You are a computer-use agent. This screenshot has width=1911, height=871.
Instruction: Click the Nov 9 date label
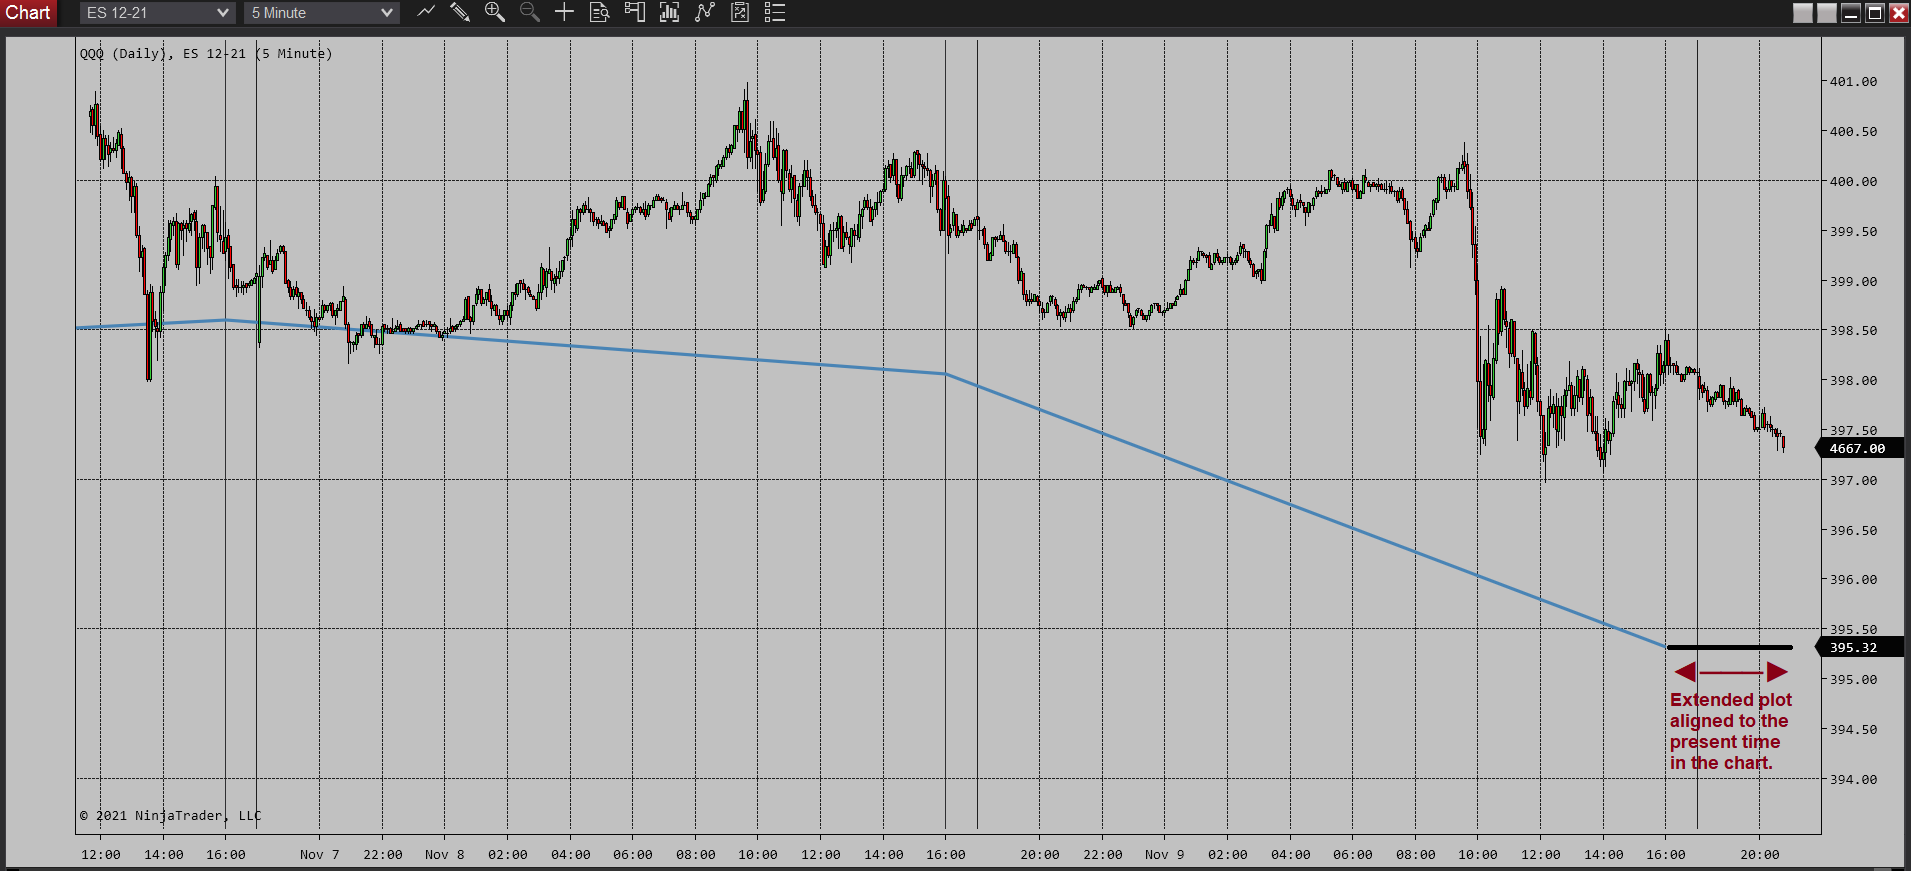click(1165, 855)
